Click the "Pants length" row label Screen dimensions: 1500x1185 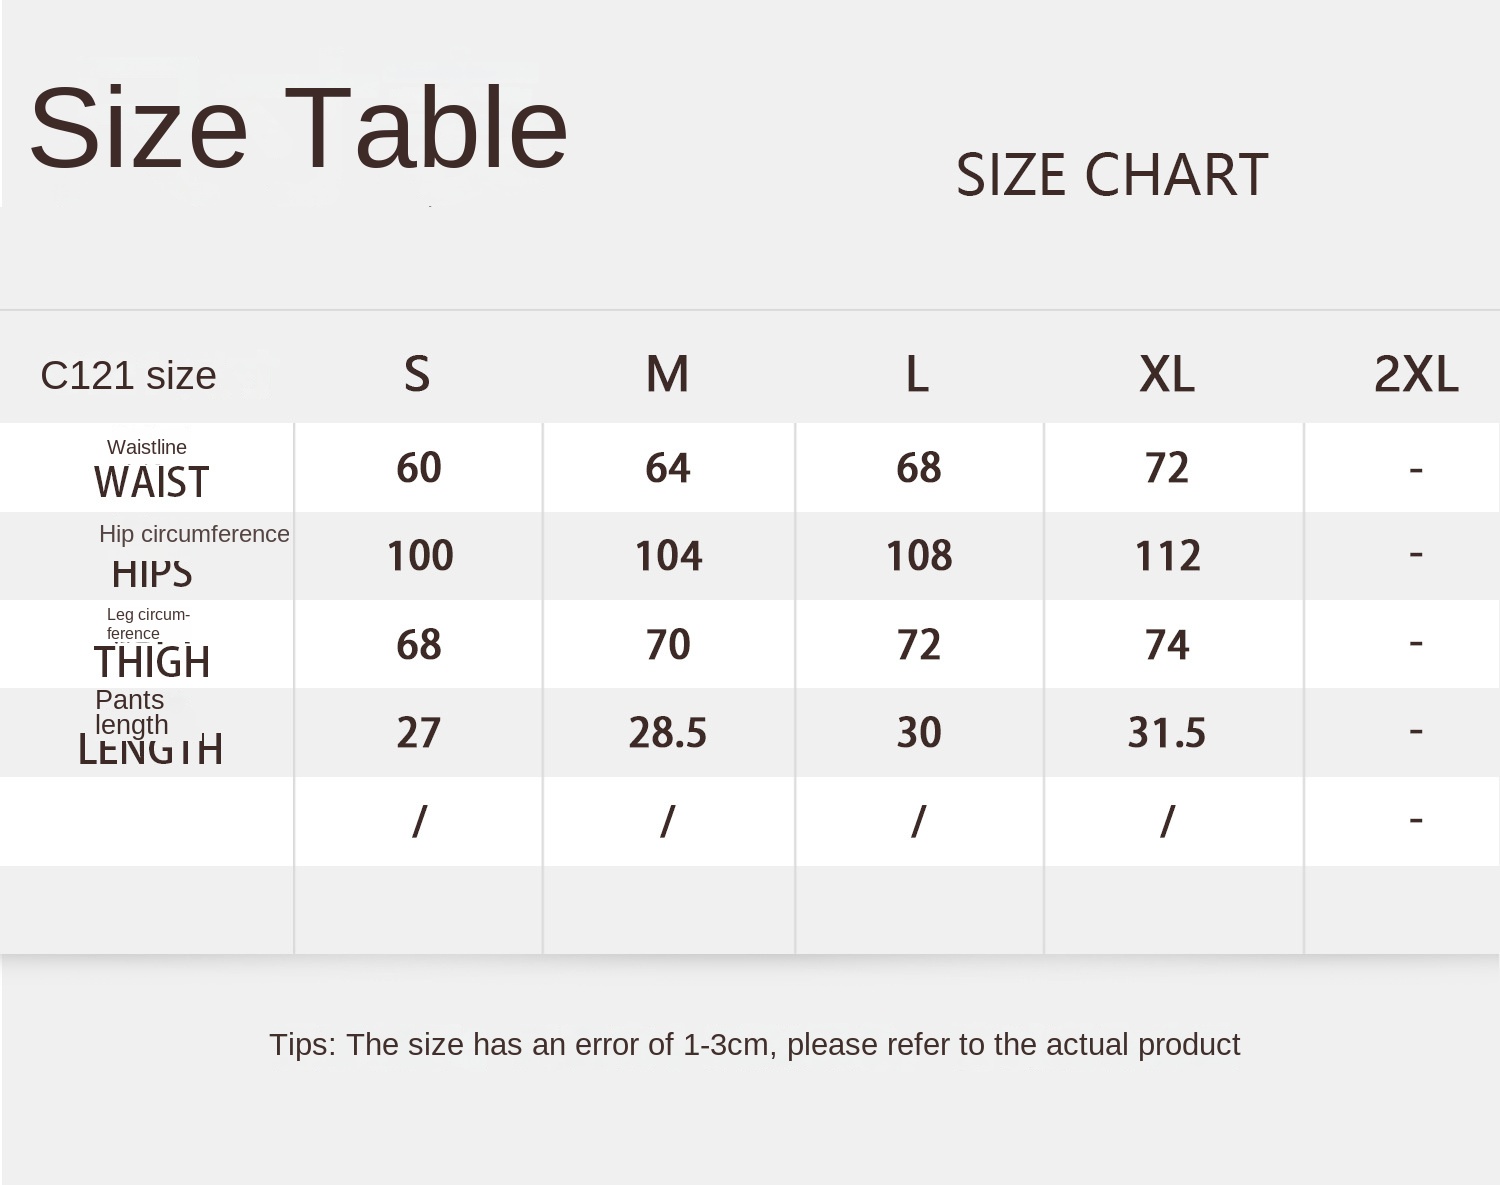132,713
